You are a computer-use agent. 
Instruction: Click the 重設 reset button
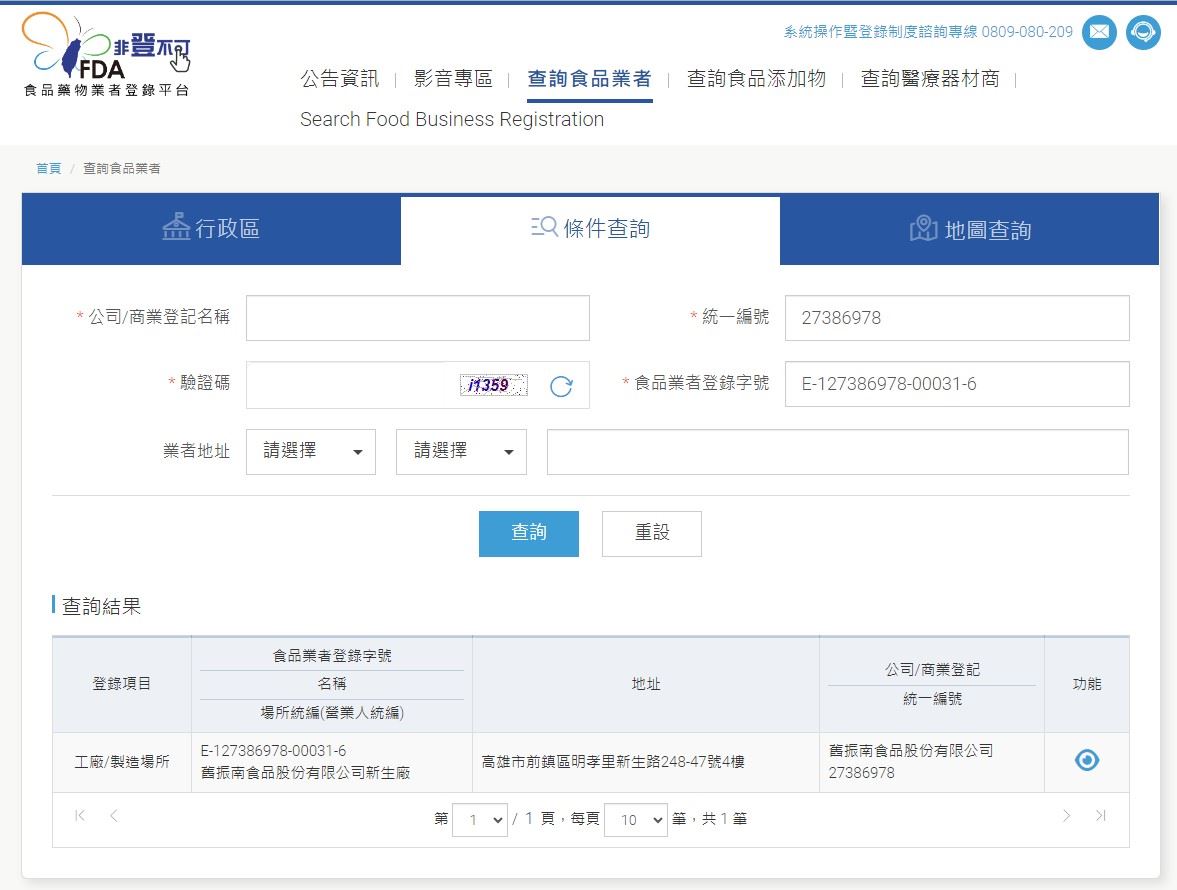click(x=651, y=533)
